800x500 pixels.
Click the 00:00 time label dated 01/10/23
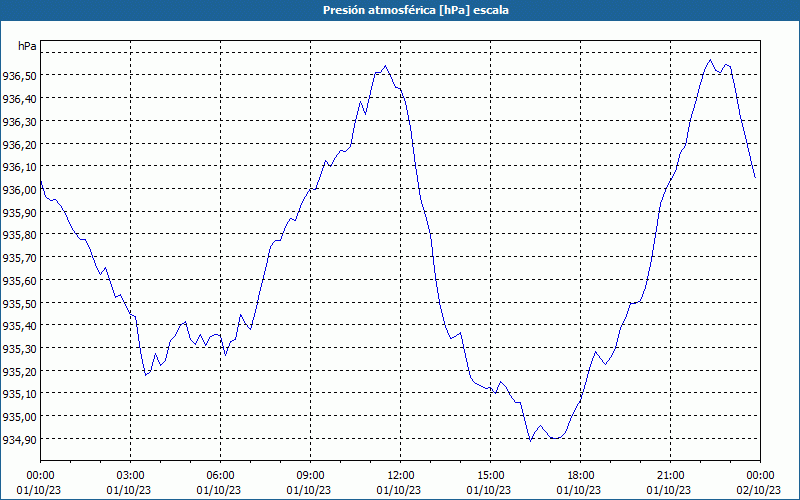pos(40,476)
